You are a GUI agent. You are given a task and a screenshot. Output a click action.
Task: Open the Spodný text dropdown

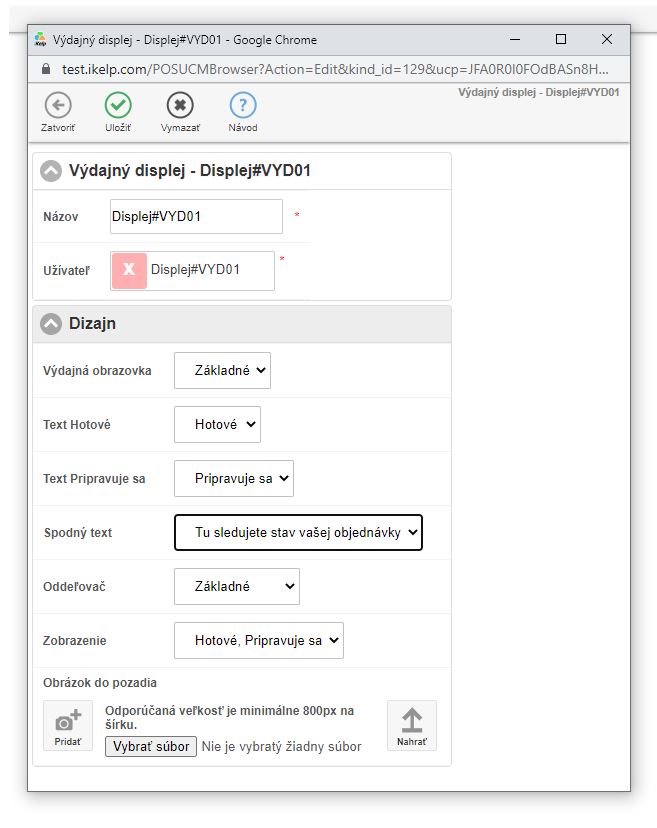pyautogui.click(x=298, y=533)
